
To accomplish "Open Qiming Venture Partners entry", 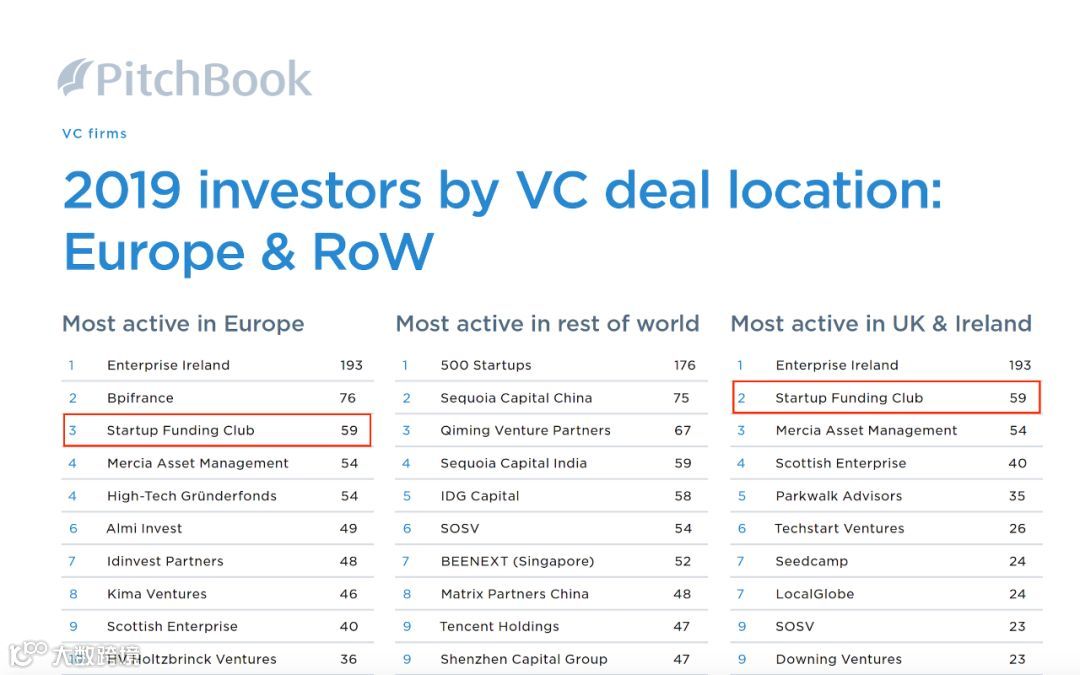I will (525, 430).
